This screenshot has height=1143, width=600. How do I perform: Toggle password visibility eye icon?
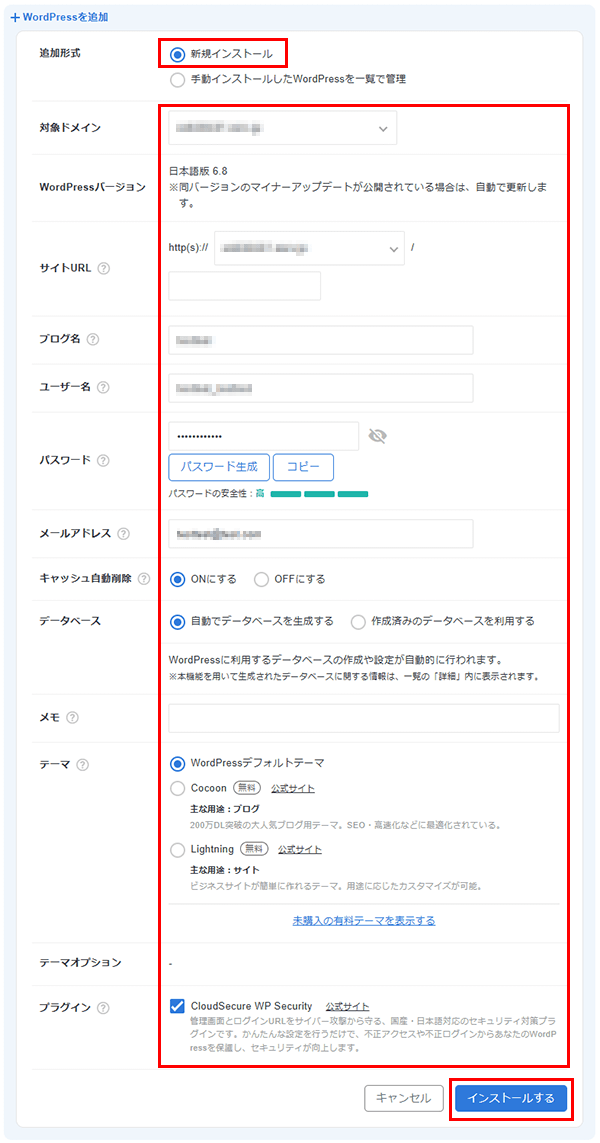point(378,436)
